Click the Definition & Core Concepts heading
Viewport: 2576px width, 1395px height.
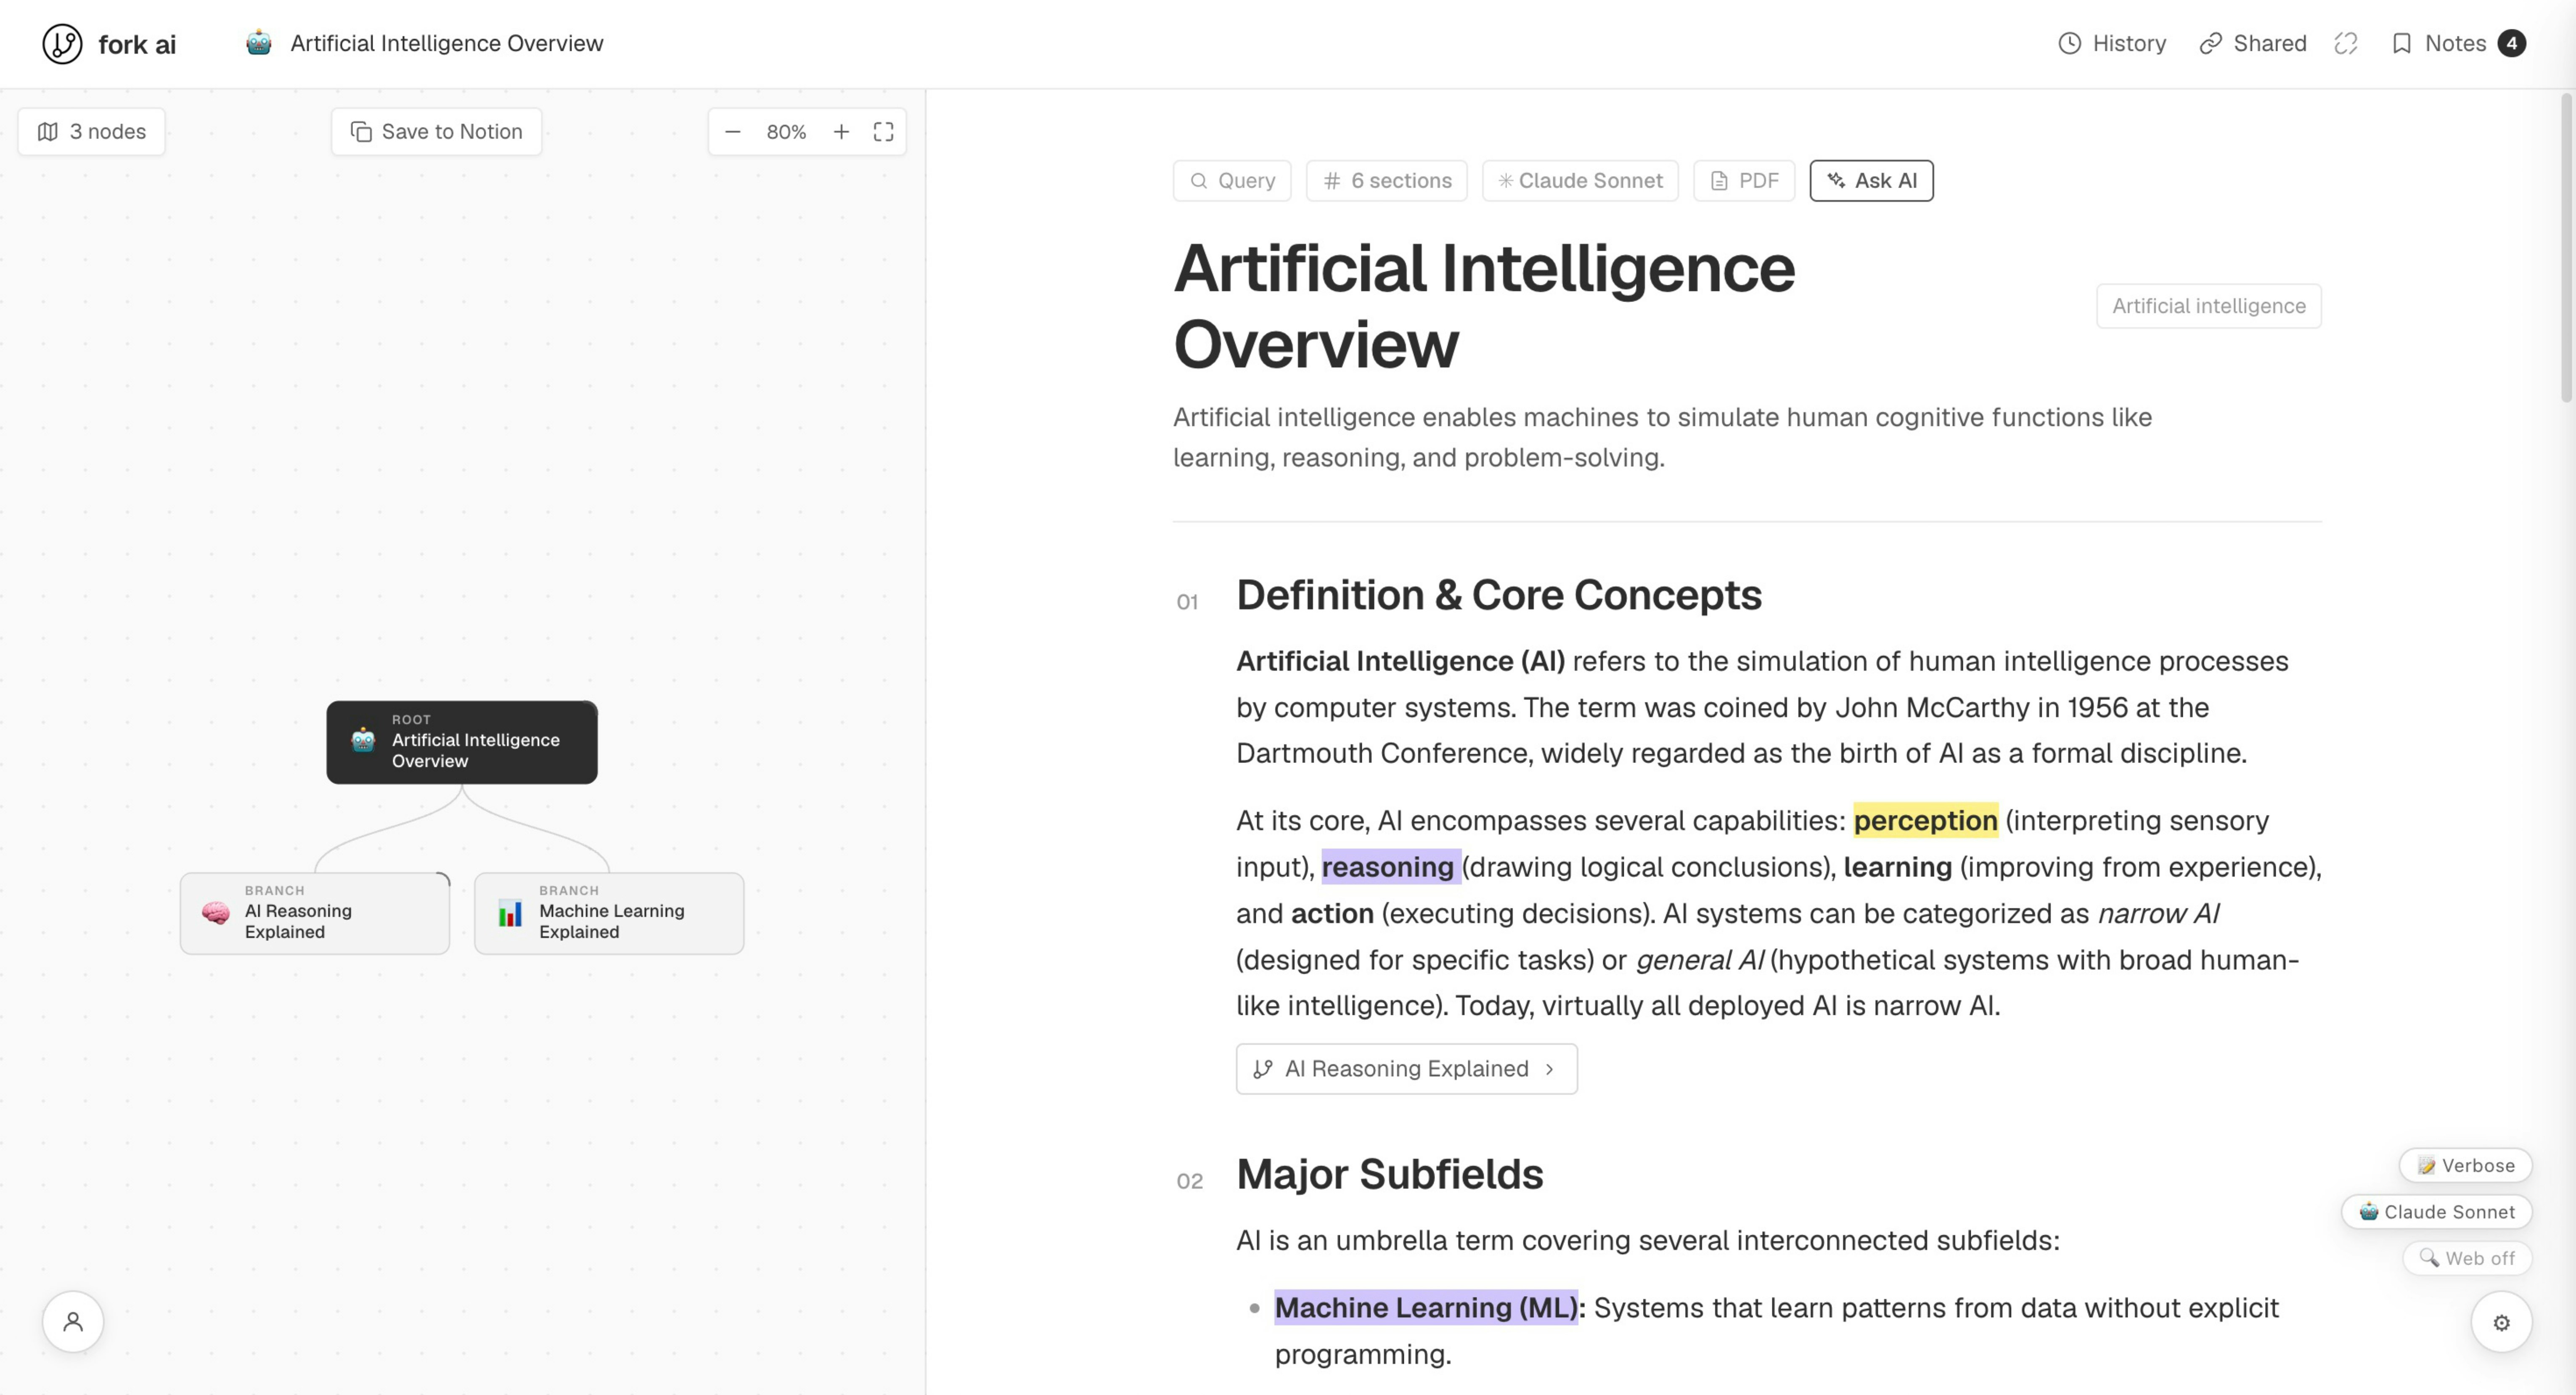(x=1499, y=595)
